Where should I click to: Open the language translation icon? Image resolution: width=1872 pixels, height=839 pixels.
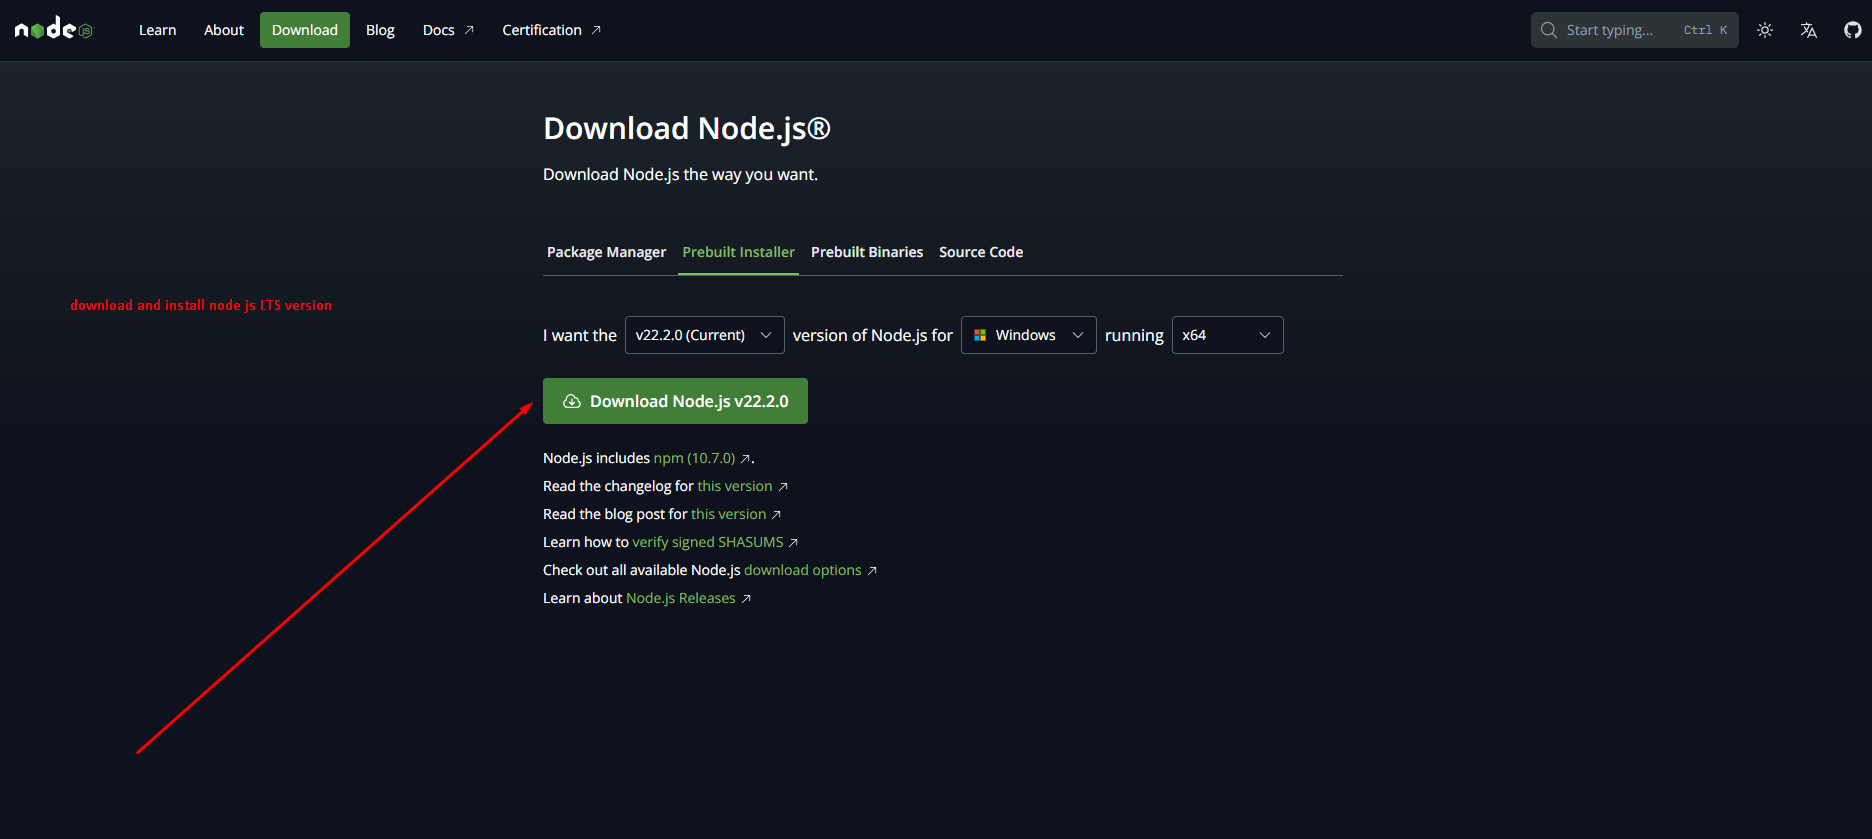click(x=1809, y=30)
